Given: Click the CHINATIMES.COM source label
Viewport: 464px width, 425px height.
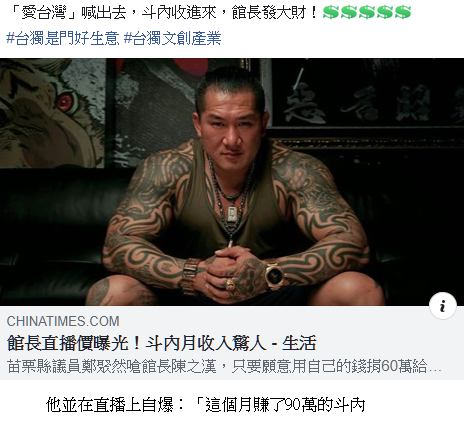Looking at the screenshot, I should (63, 321).
